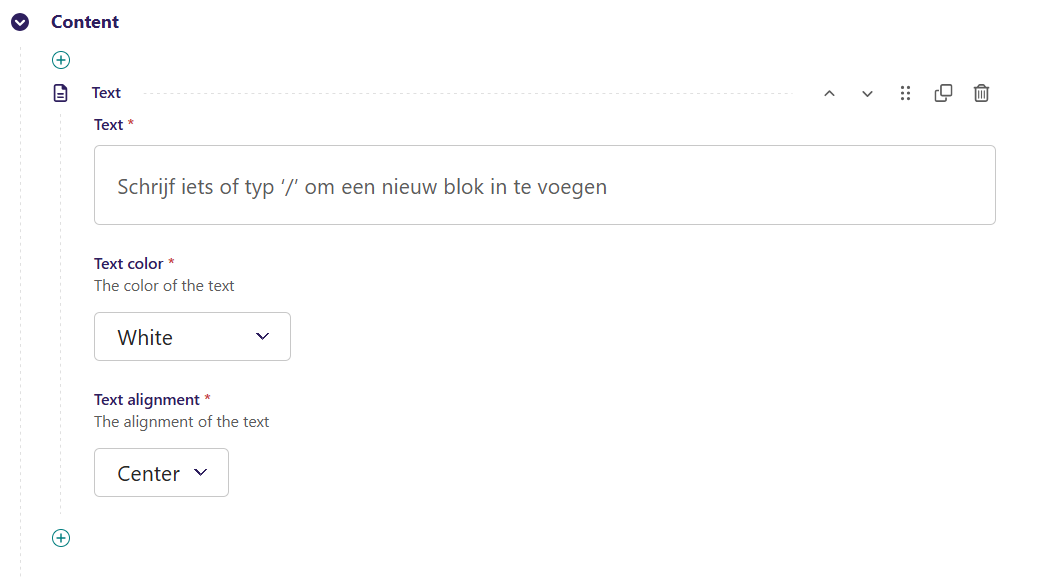
Task: Click the Content section heading
Action: (85, 22)
